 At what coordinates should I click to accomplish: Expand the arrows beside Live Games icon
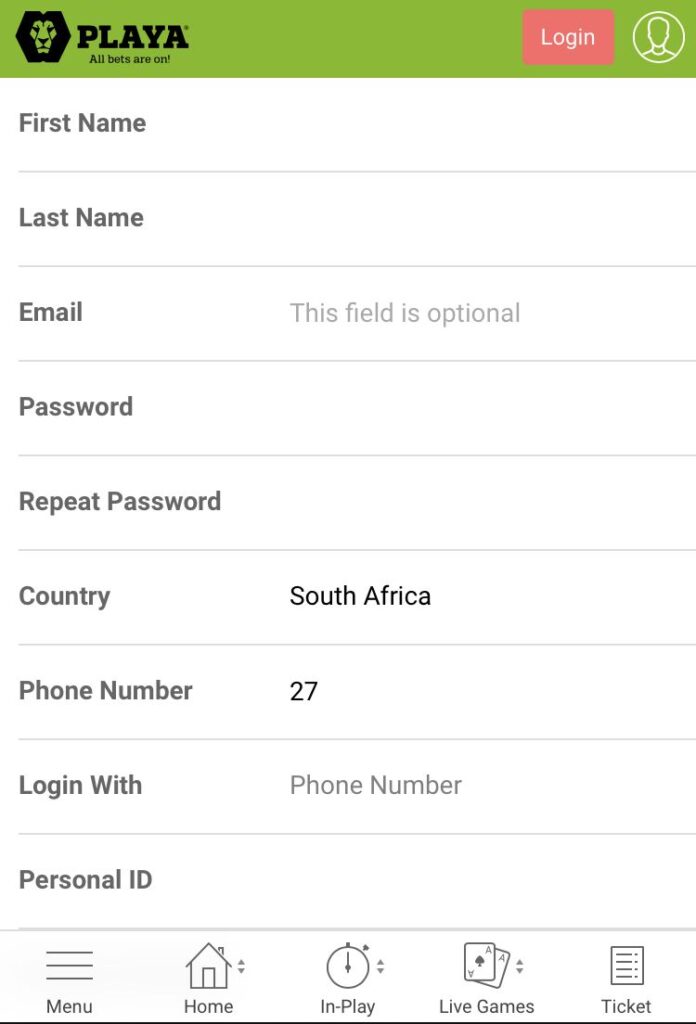pyautogui.click(x=520, y=966)
